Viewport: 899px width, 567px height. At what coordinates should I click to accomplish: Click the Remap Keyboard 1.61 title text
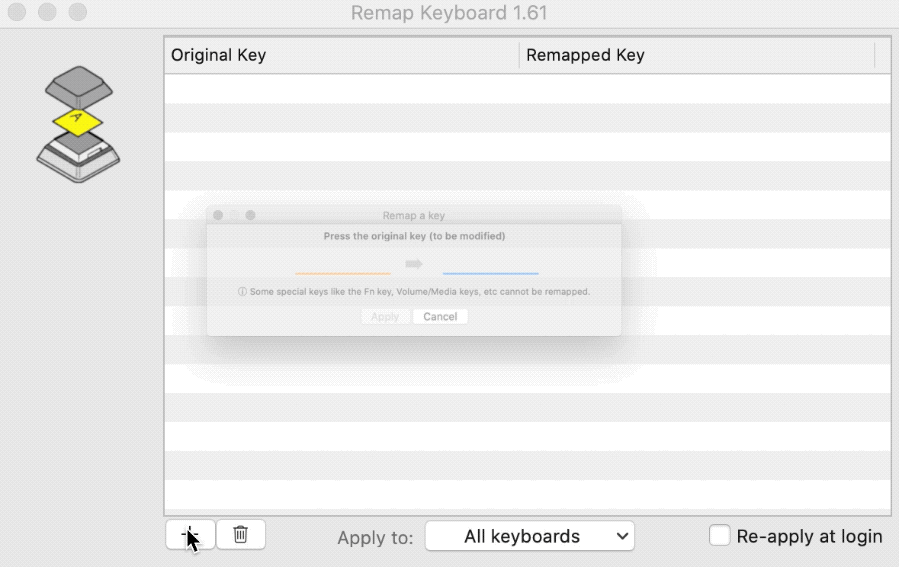point(449,13)
